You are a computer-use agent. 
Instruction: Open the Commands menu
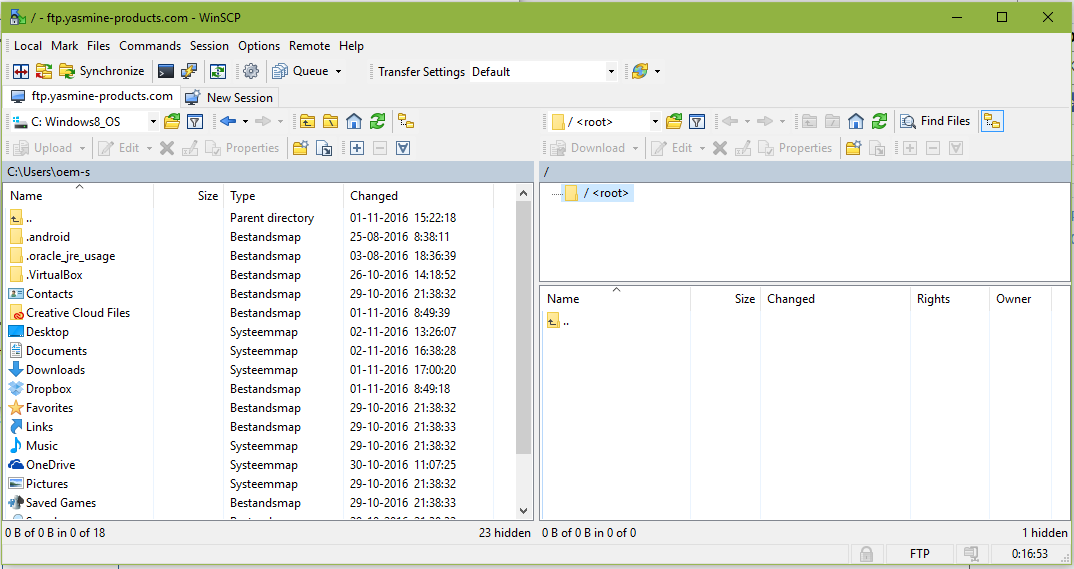coord(150,46)
